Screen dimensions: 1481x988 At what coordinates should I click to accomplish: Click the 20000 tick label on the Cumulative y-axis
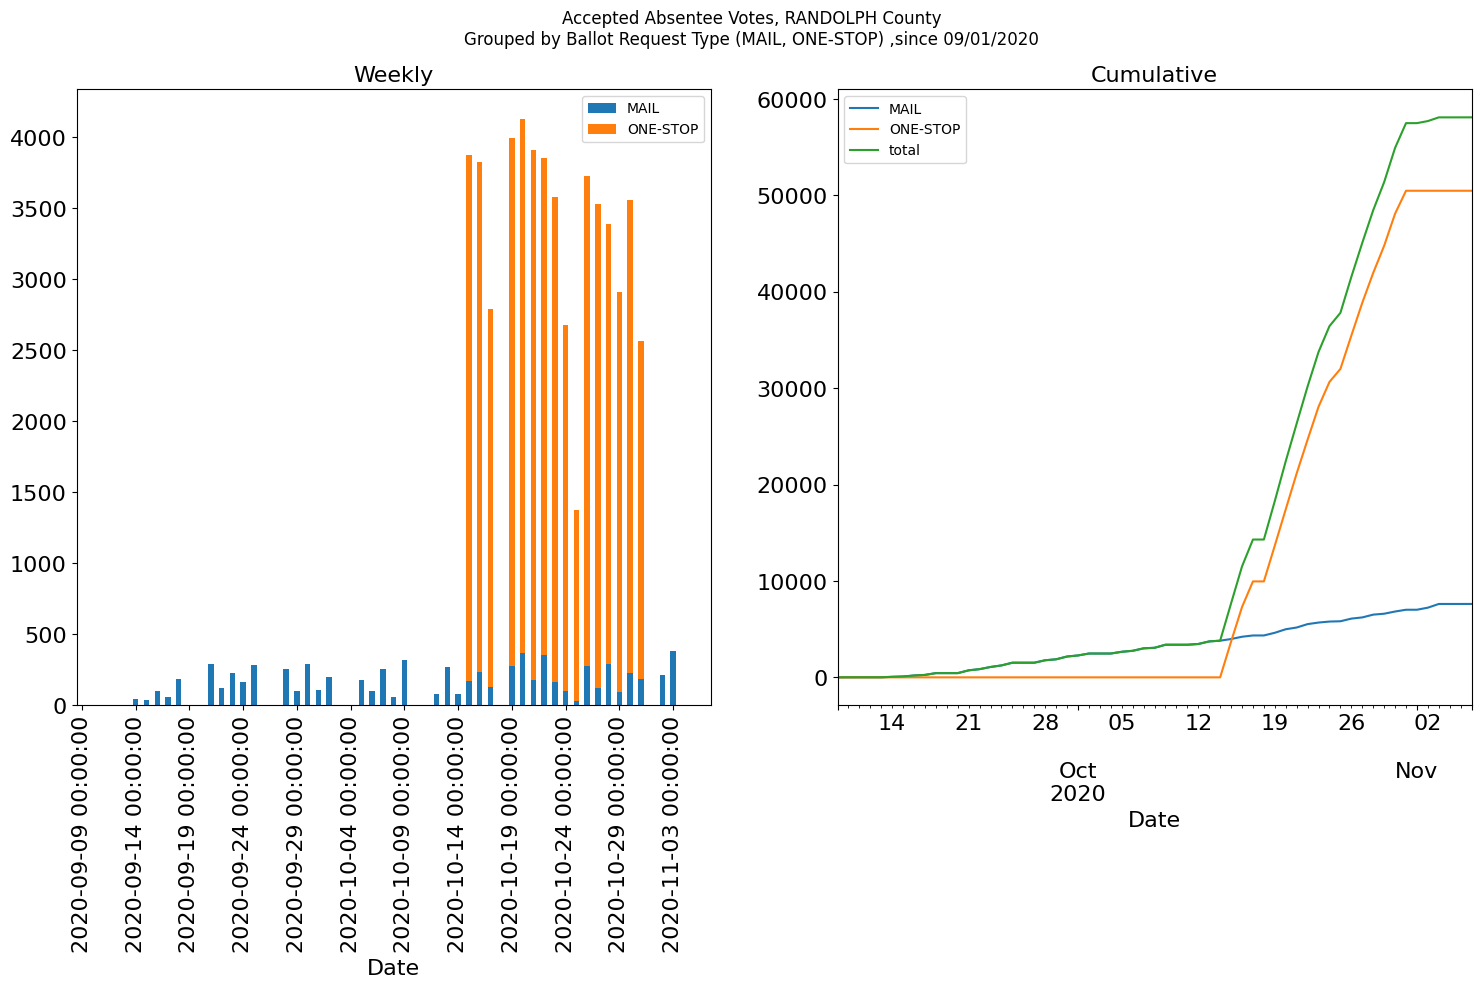click(x=792, y=486)
